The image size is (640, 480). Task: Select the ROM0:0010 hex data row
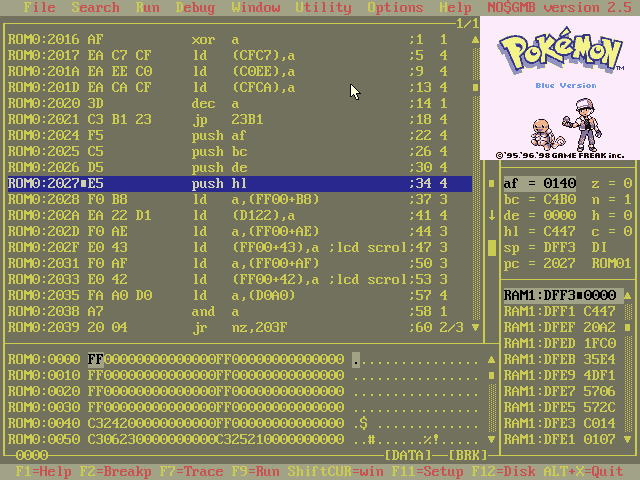243,376
